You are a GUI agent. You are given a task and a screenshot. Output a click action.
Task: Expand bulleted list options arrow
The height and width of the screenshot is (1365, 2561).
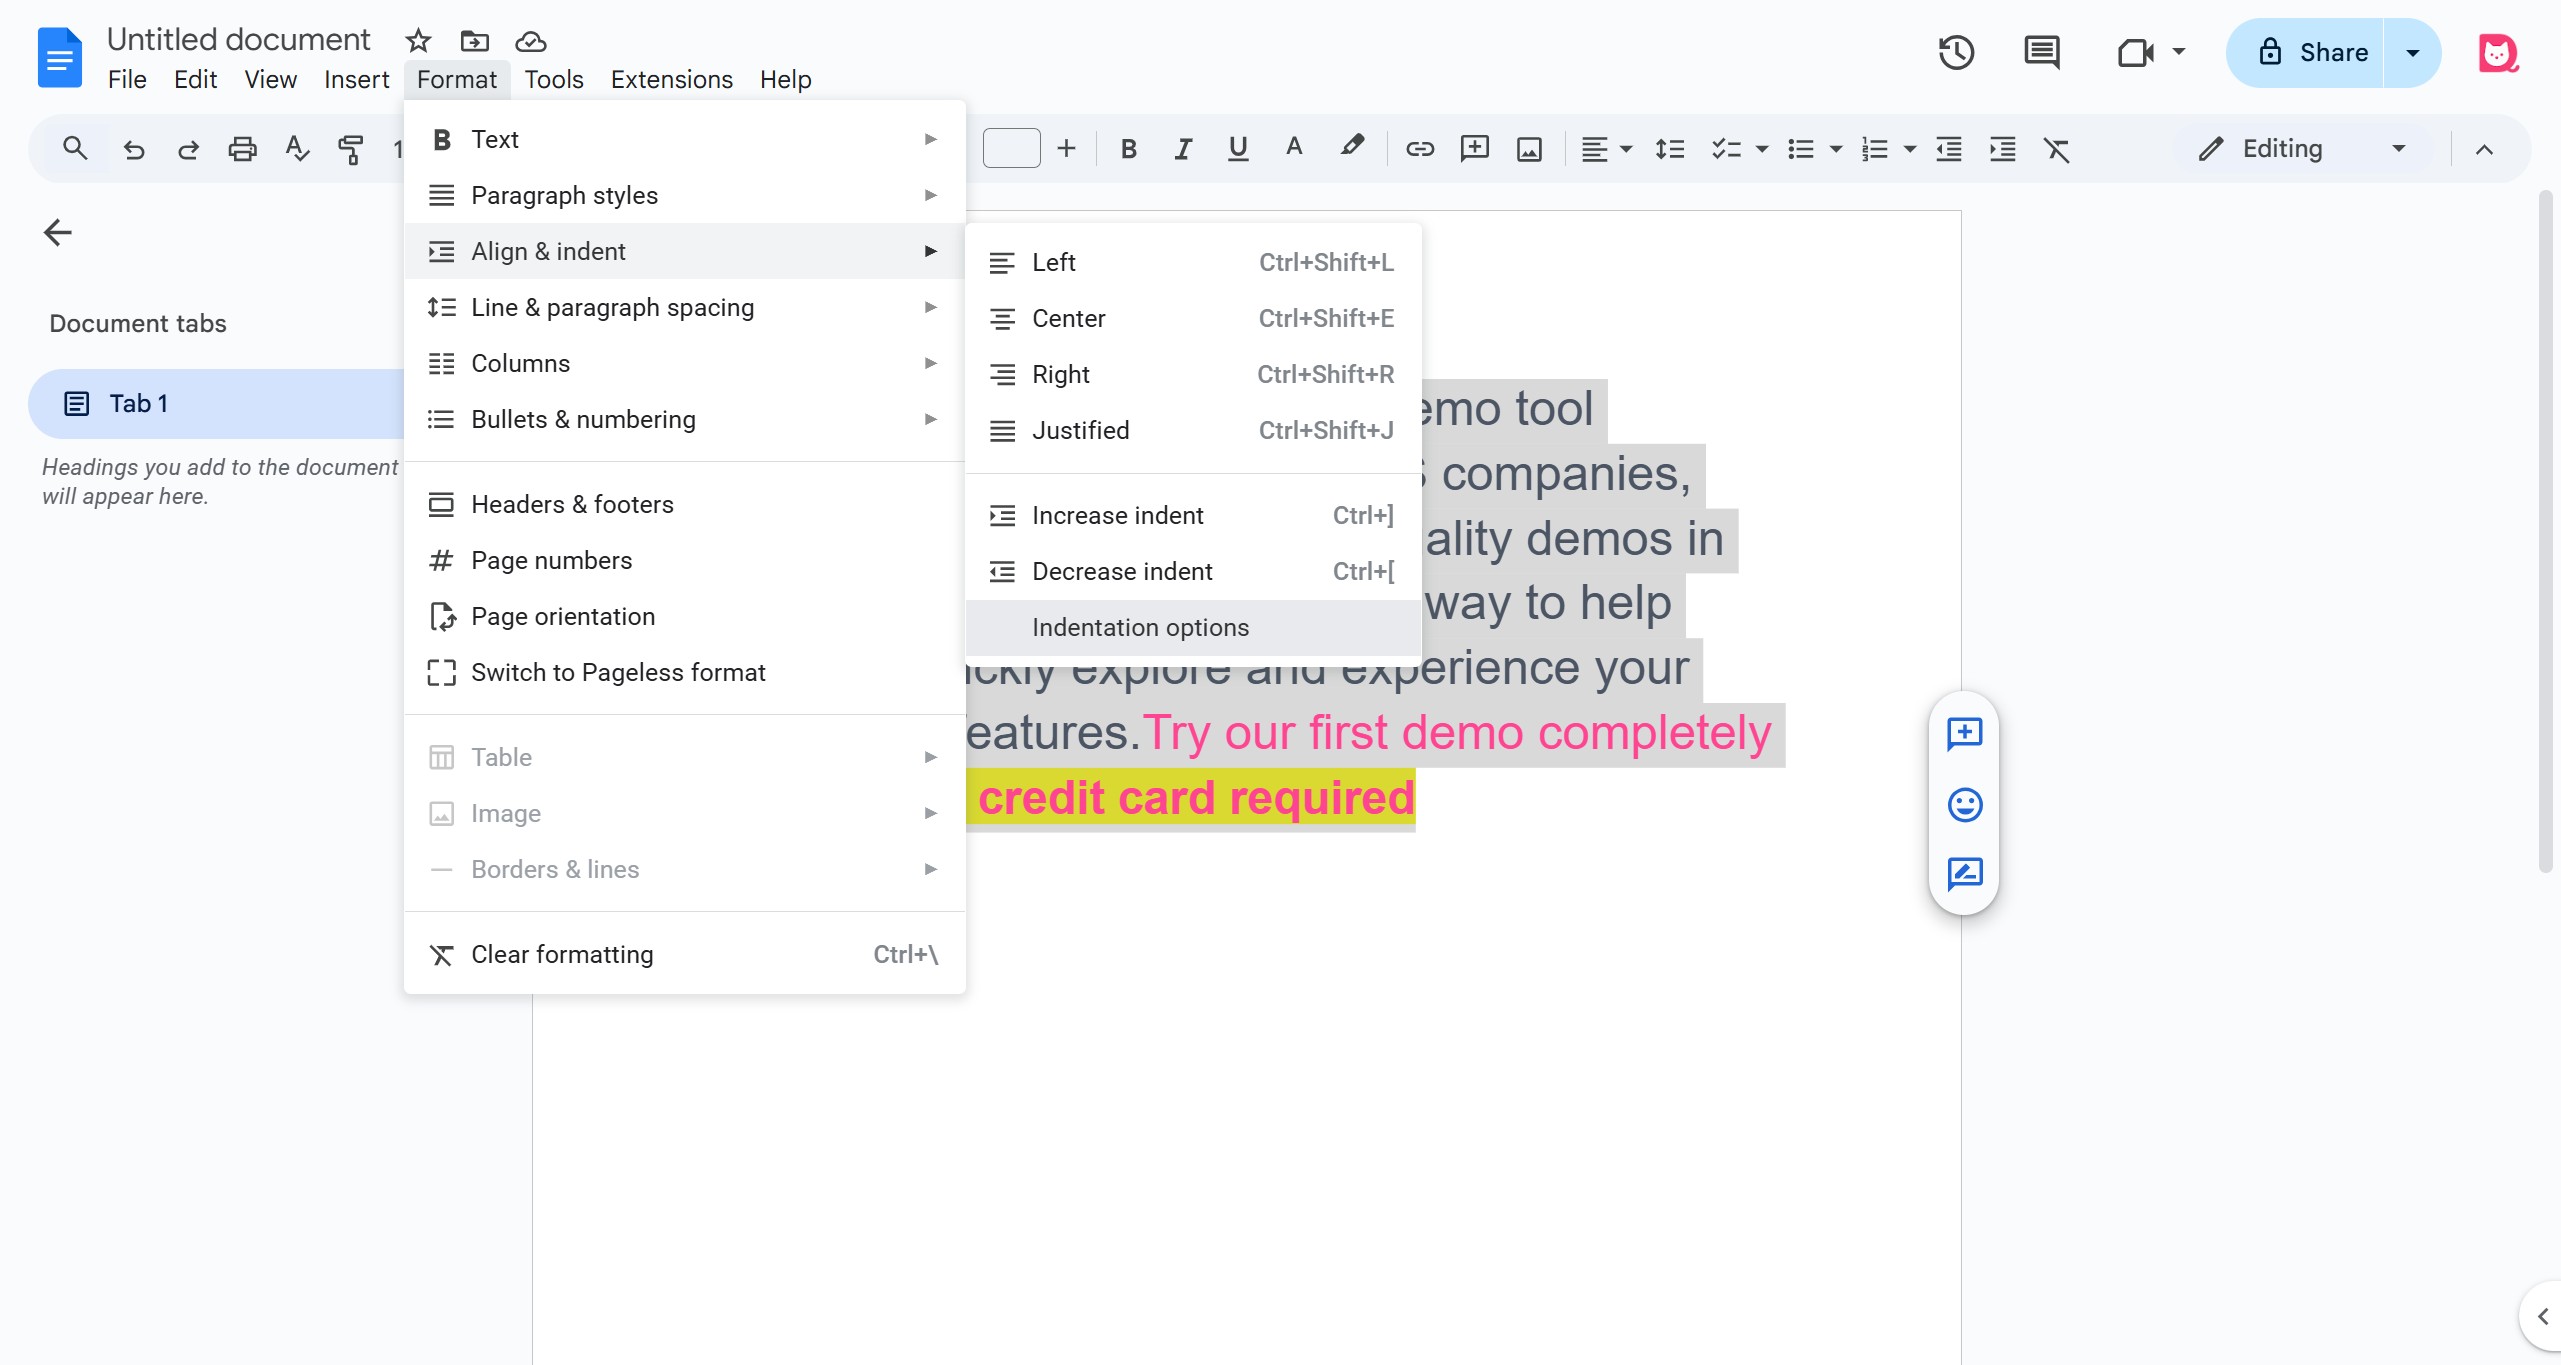(x=1836, y=149)
